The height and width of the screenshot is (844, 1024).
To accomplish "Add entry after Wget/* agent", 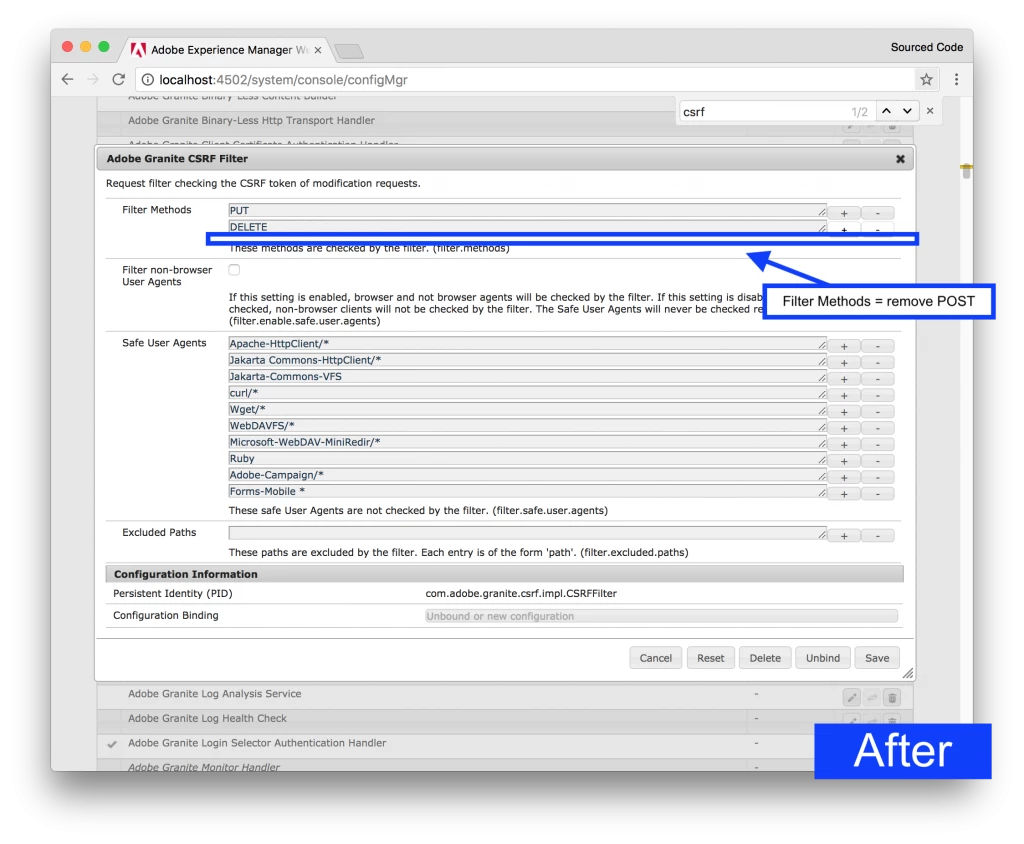I will point(844,412).
